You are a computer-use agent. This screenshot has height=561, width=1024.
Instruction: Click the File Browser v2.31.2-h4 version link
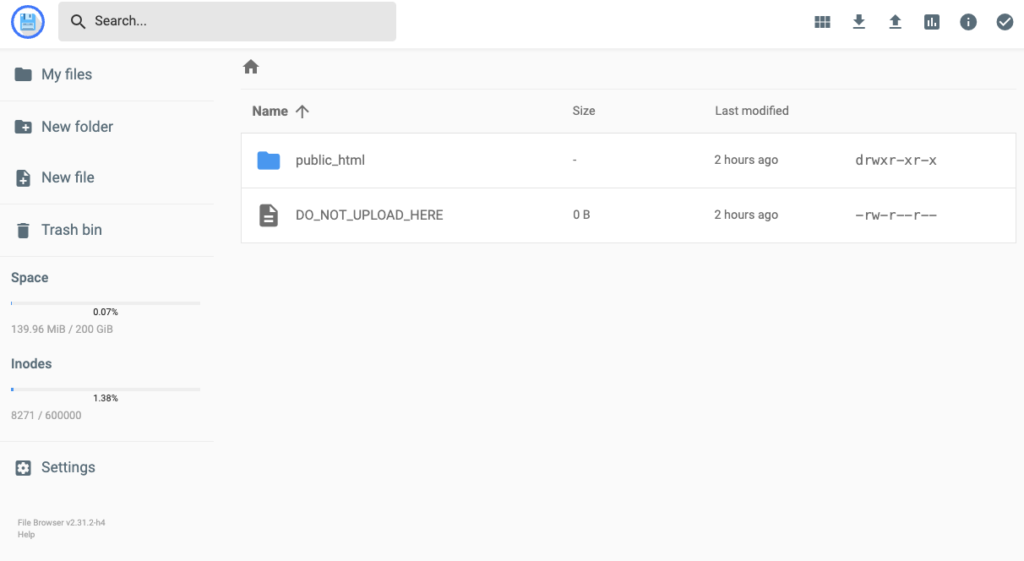61,522
